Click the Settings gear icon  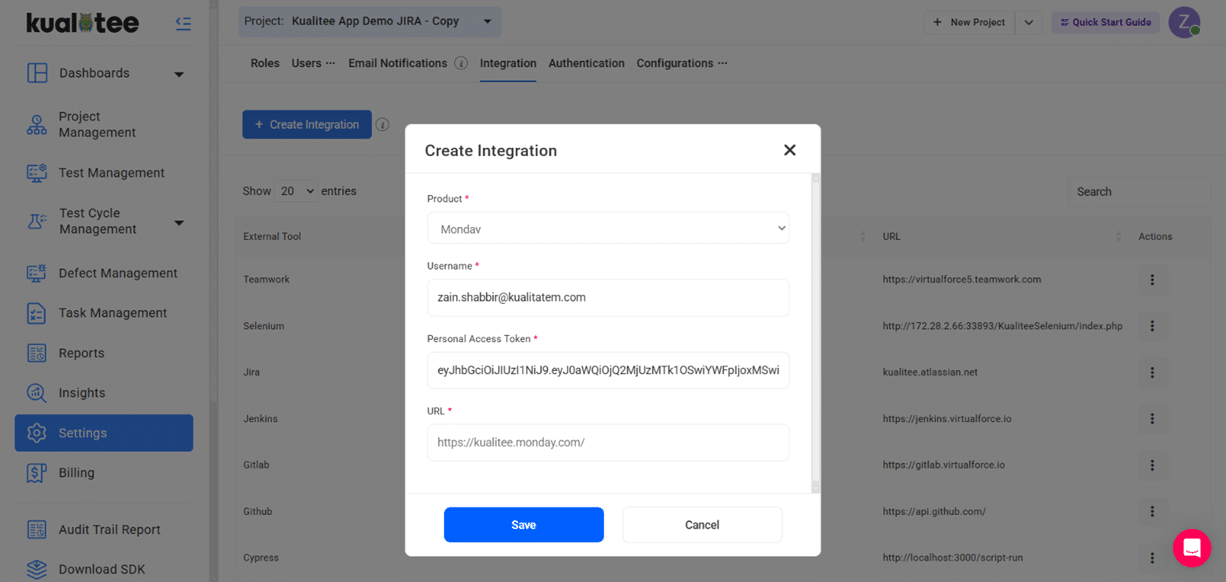[x=37, y=433]
